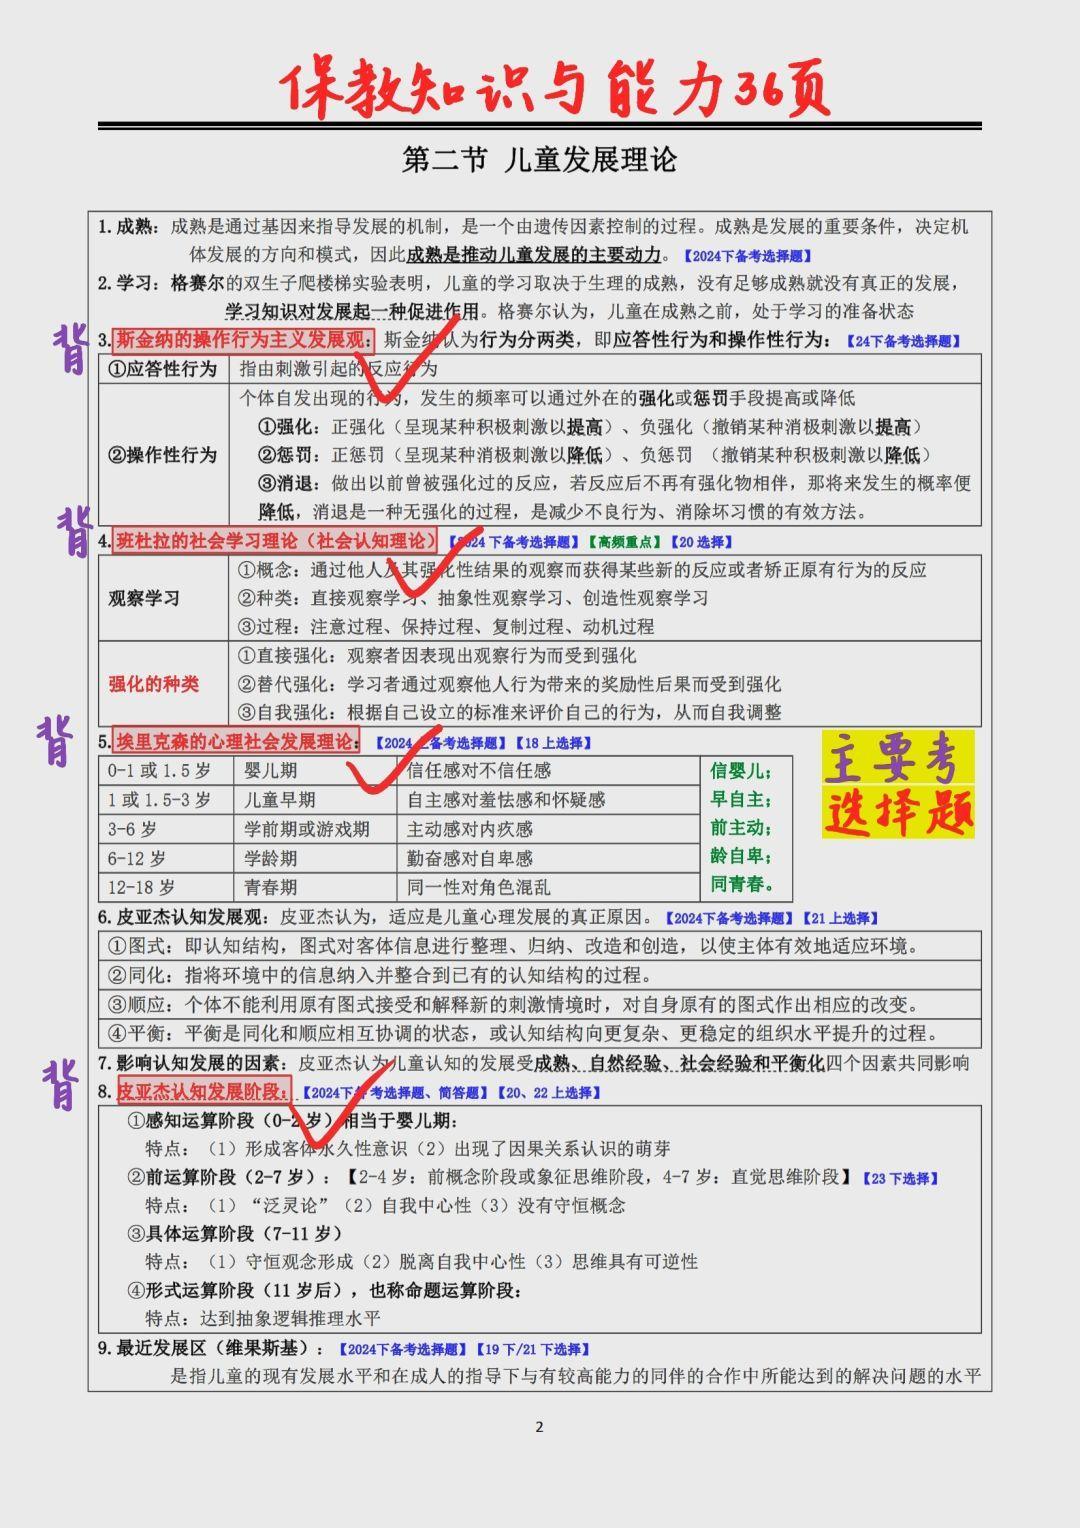Viewport: 1080px width, 1528px height.
Task: Click the yellow note "主要考"
Action: 897,758
